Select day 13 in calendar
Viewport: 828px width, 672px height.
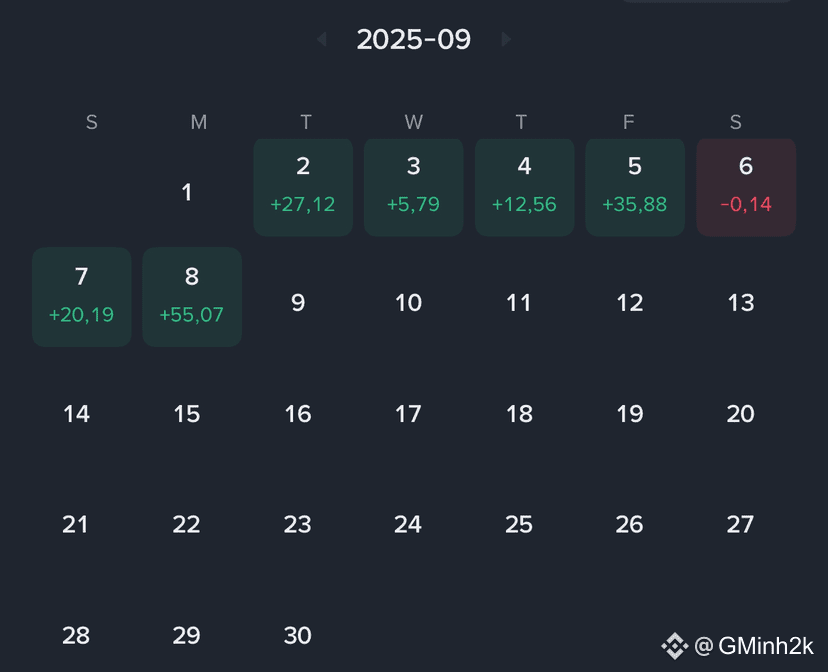pos(741,302)
